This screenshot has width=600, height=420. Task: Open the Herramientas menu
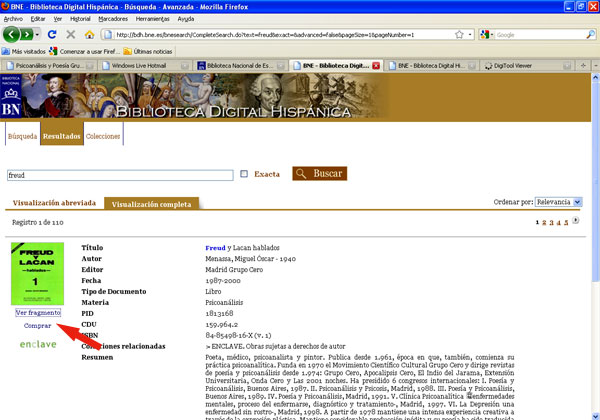[x=152, y=19]
